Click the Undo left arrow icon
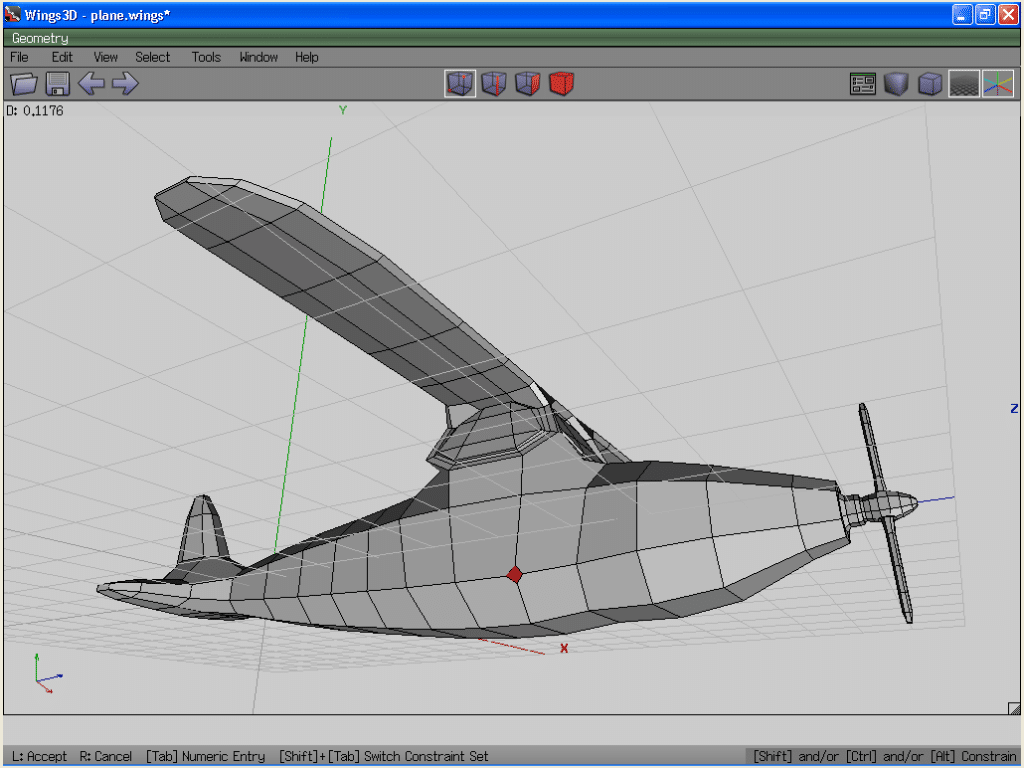 pos(91,84)
